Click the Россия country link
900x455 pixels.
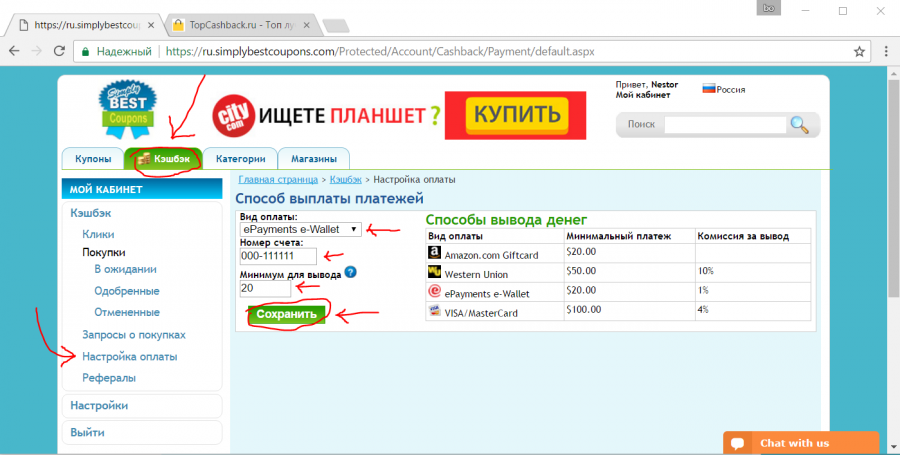pos(731,90)
